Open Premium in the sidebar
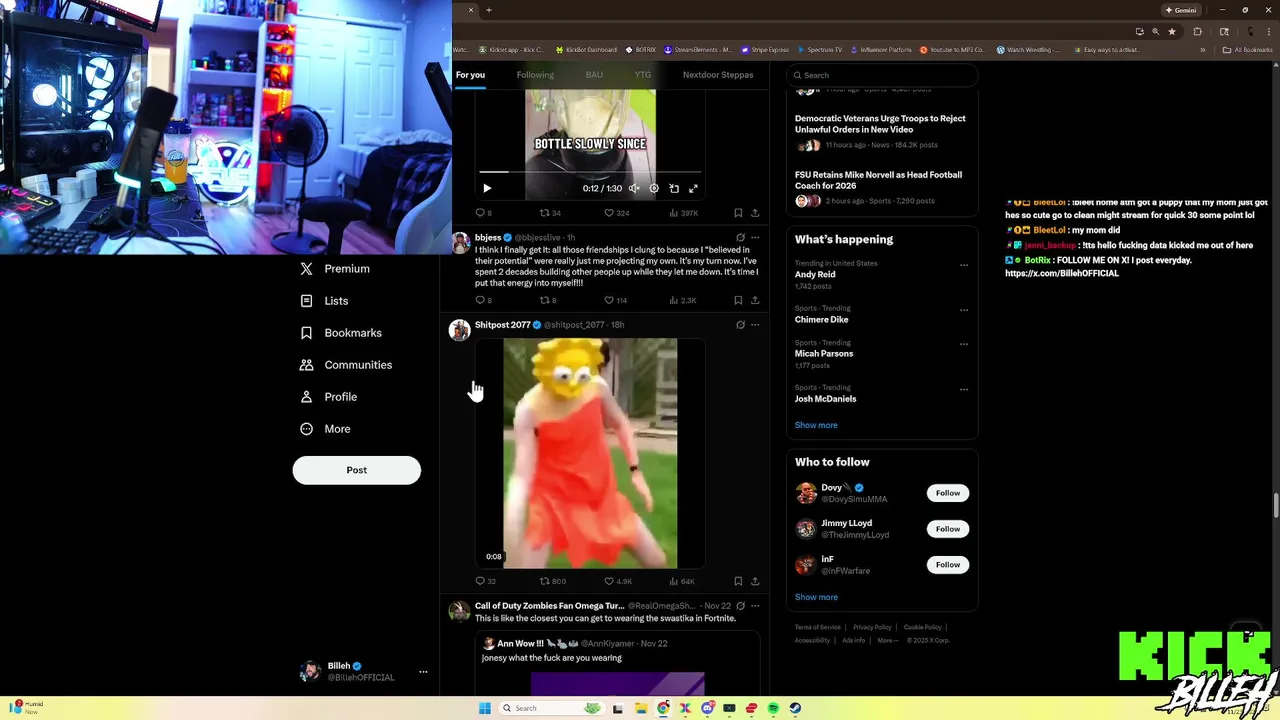1280x720 pixels. [x=335, y=269]
